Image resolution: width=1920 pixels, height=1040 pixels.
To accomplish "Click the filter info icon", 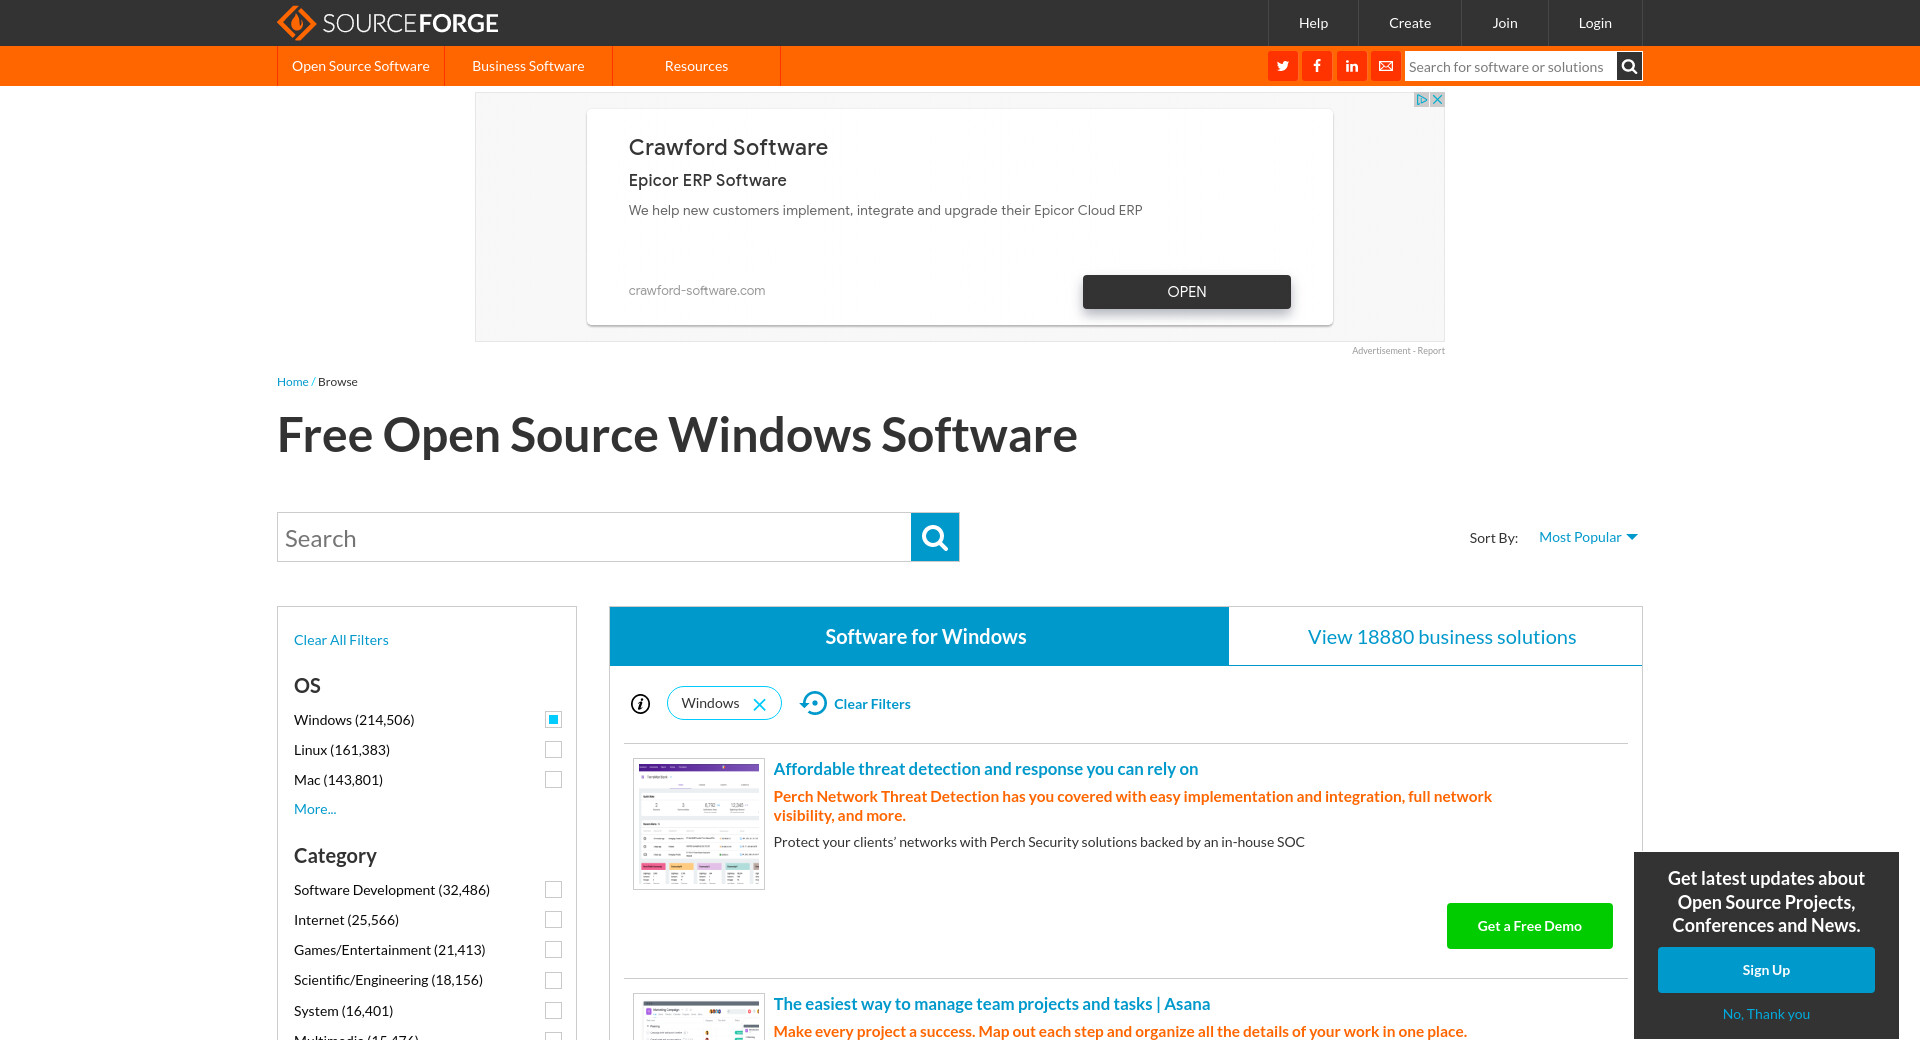I will (x=641, y=704).
